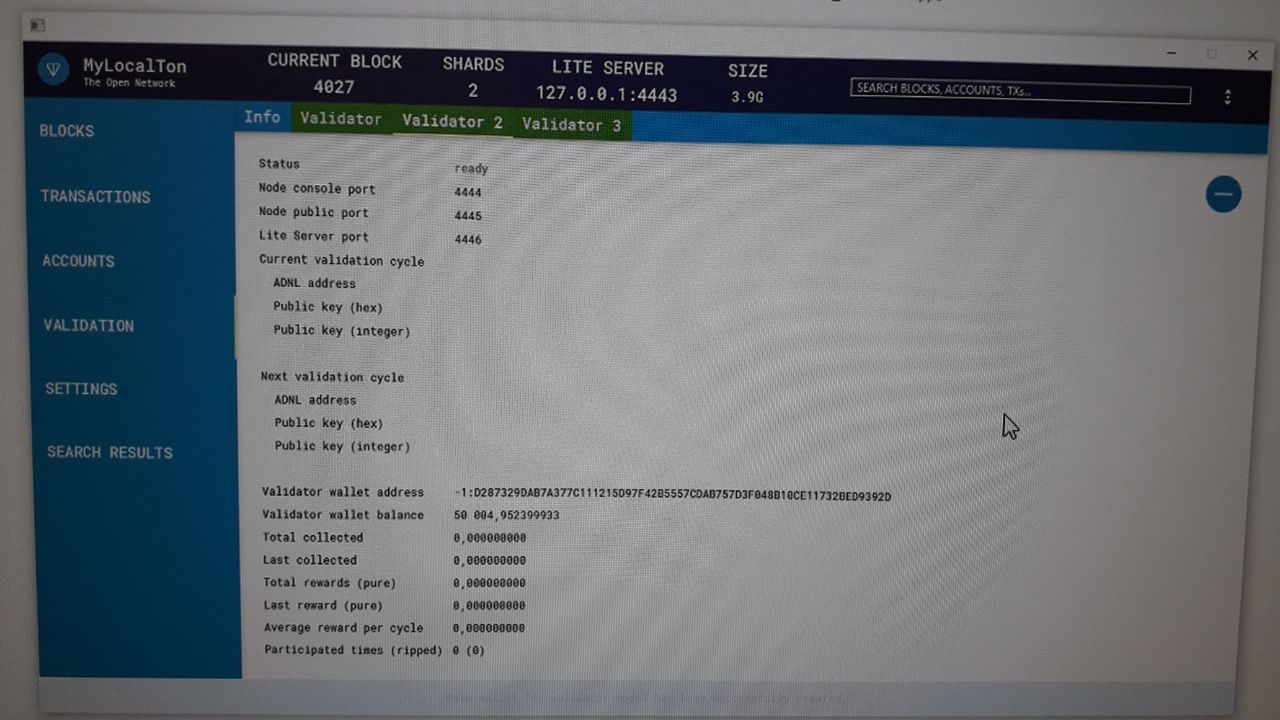Click the status message at the window bottom
Viewport: 1280px width, 720px height.
[x=643, y=697]
